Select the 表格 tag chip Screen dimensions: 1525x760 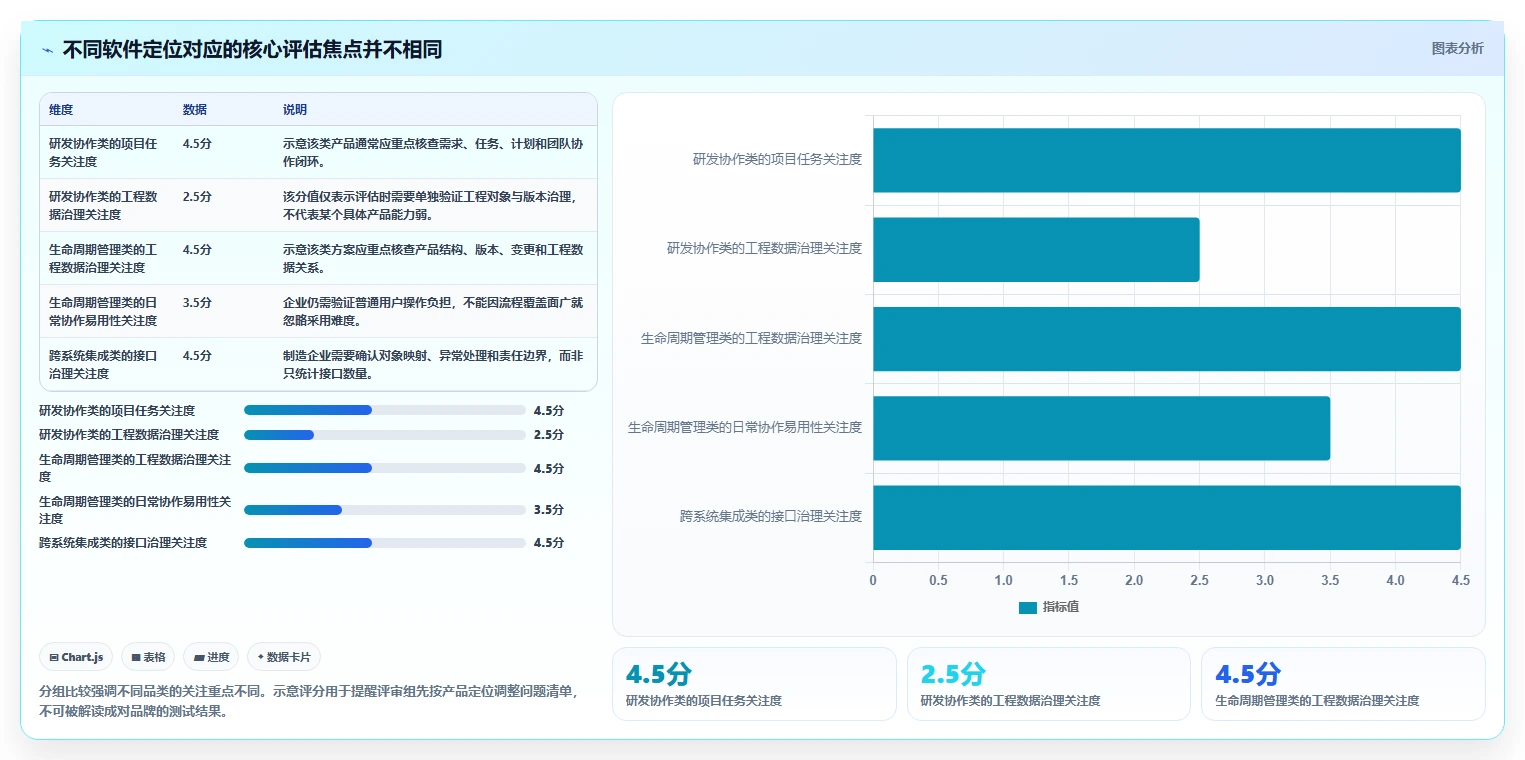(148, 657)
